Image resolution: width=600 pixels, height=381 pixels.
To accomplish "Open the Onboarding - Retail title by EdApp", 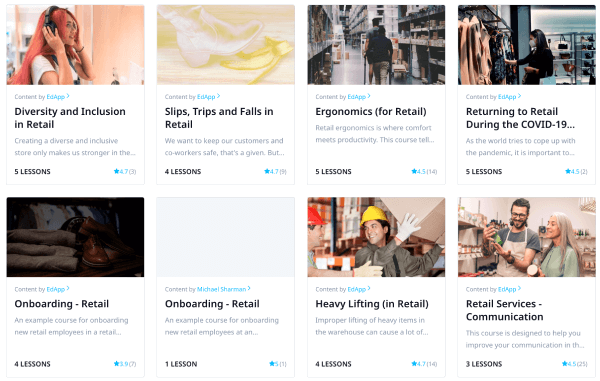I will [62, 304].
